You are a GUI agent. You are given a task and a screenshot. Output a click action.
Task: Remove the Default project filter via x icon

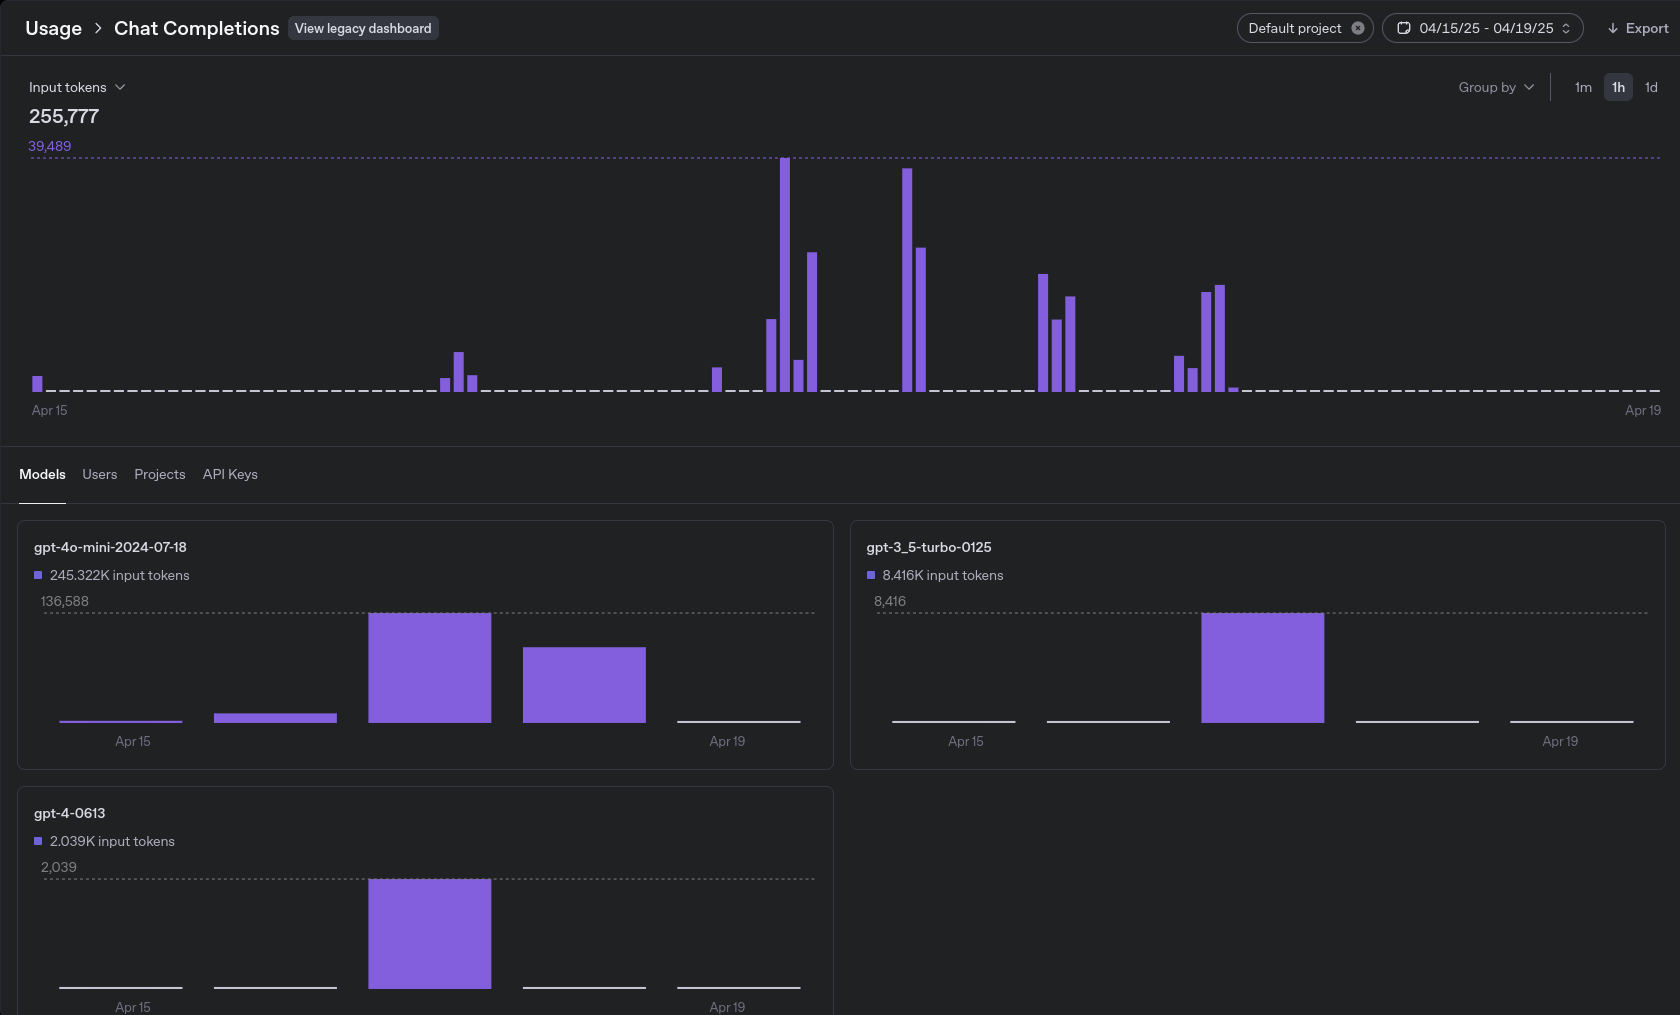click(1357, 28)
